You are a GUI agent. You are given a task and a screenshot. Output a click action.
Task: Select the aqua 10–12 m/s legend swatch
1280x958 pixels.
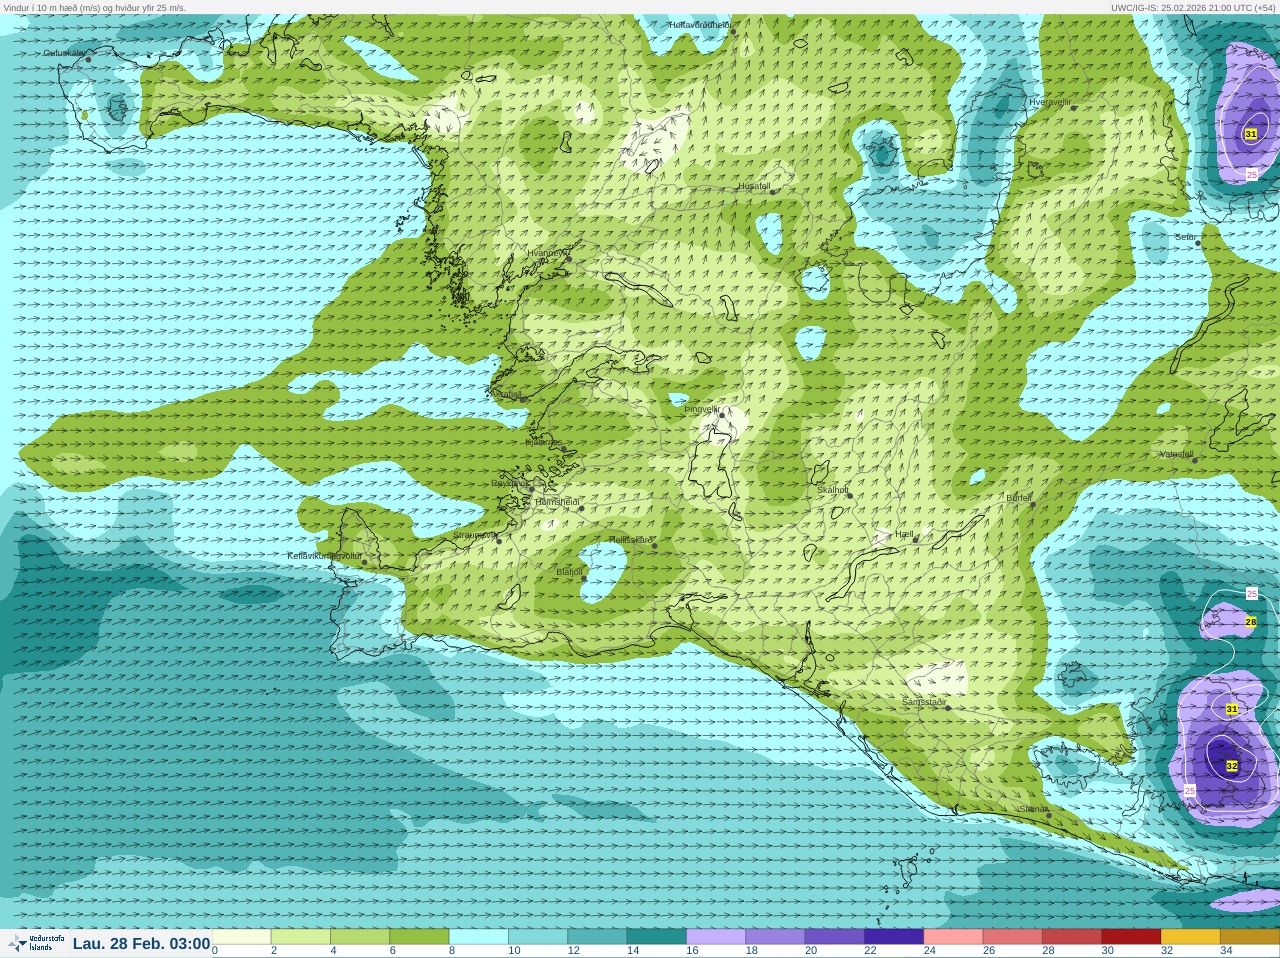click(x=538, y=937)
